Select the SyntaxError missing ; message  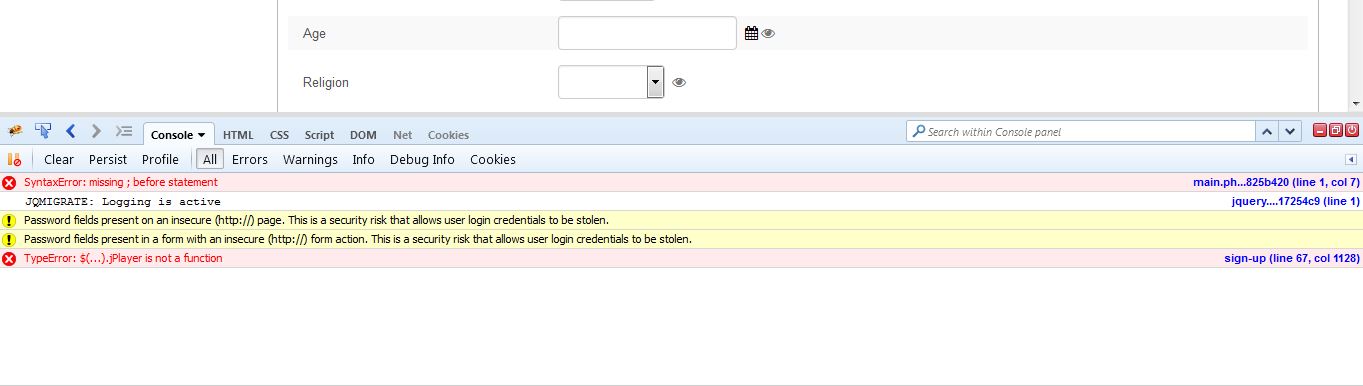[120, 182]
